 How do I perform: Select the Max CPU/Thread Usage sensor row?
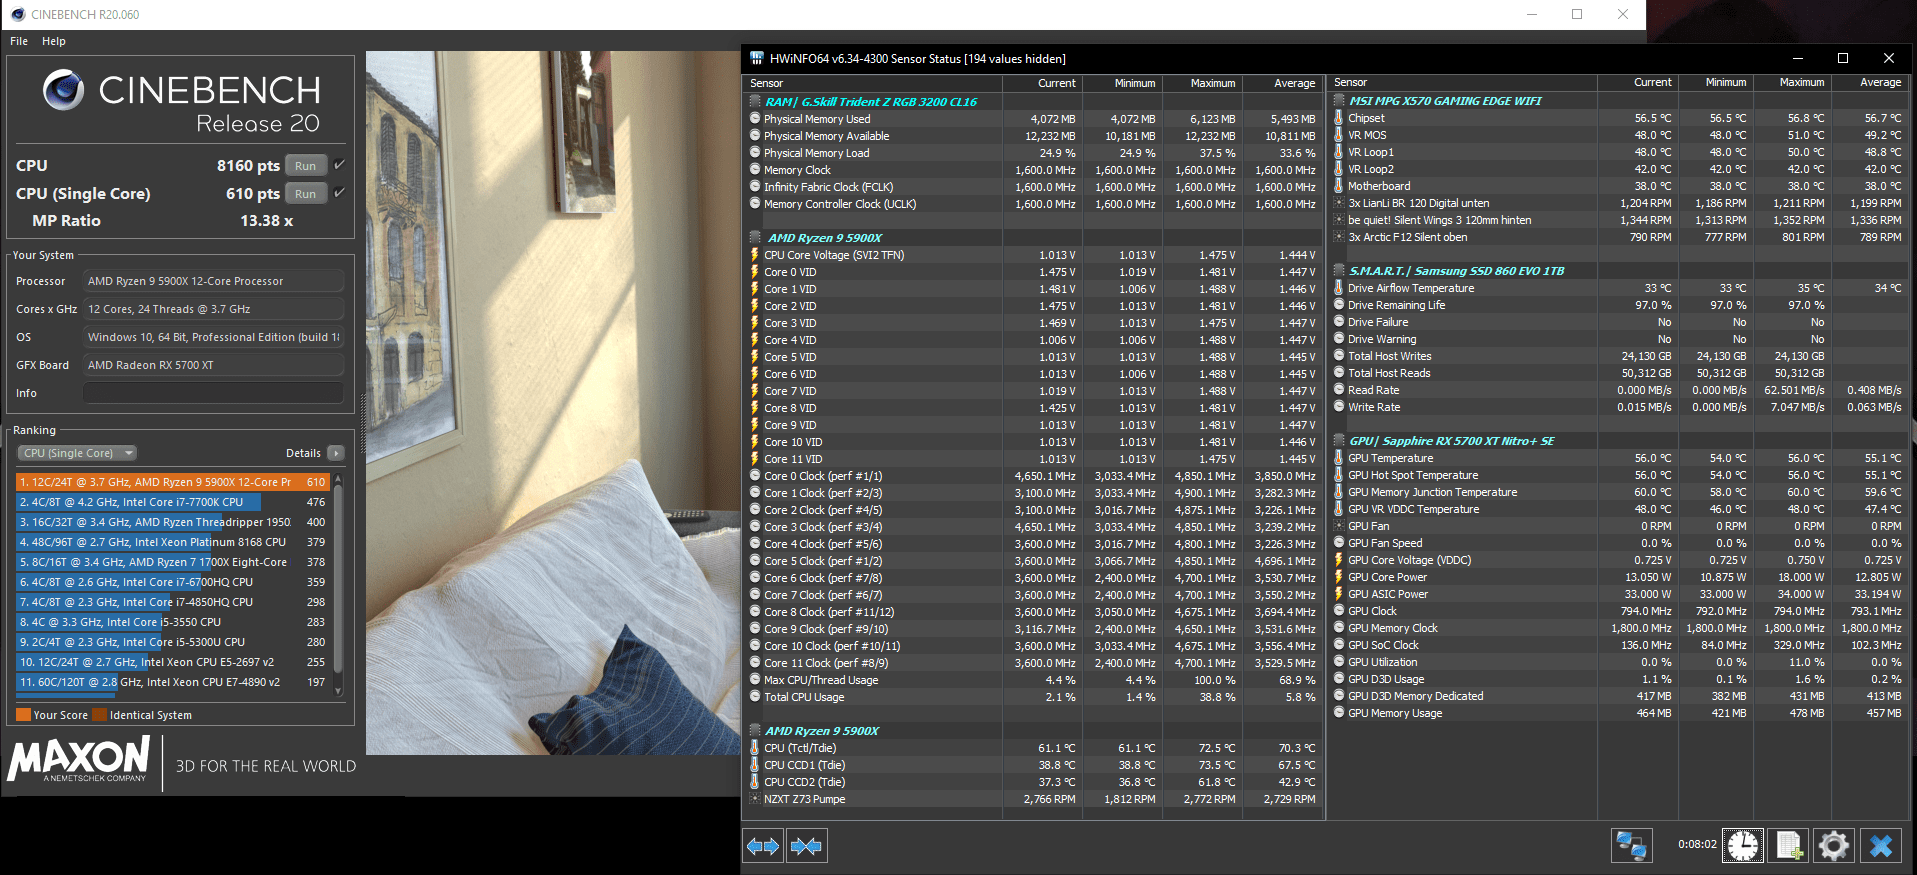point(1033,680)
